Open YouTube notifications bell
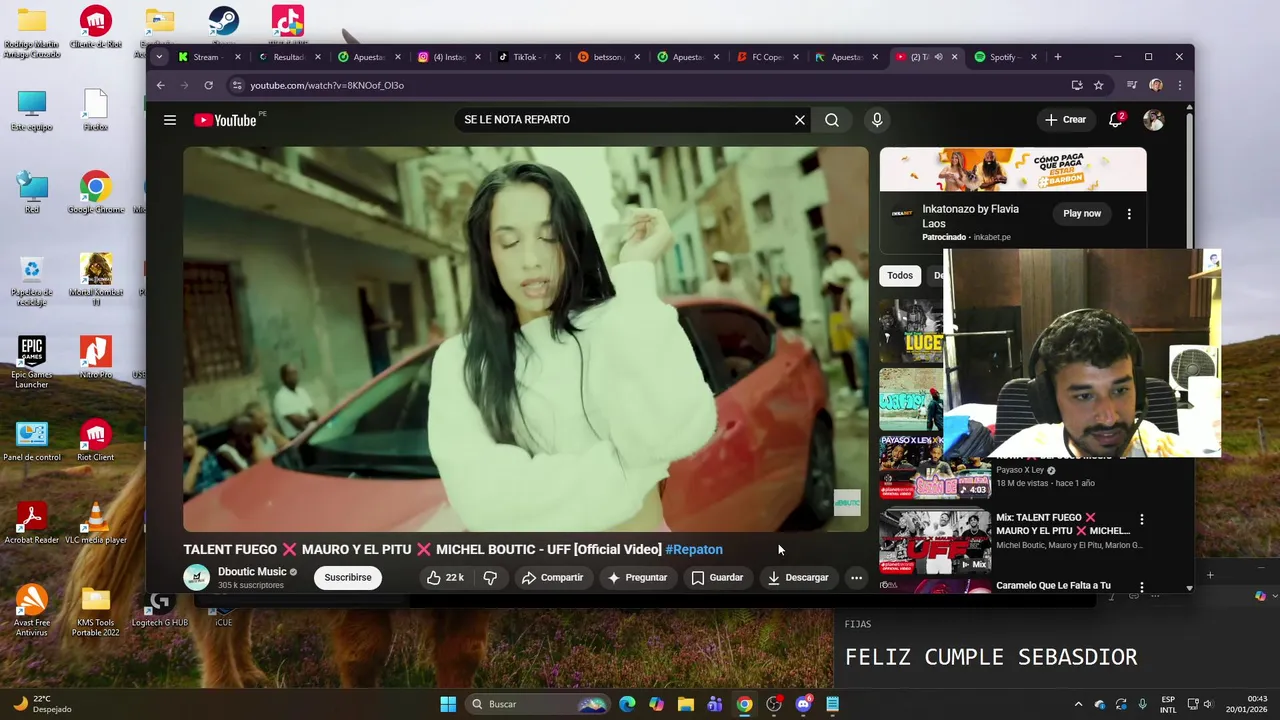The width and height of the screenshot is (1280, 720). (1116, 120)
